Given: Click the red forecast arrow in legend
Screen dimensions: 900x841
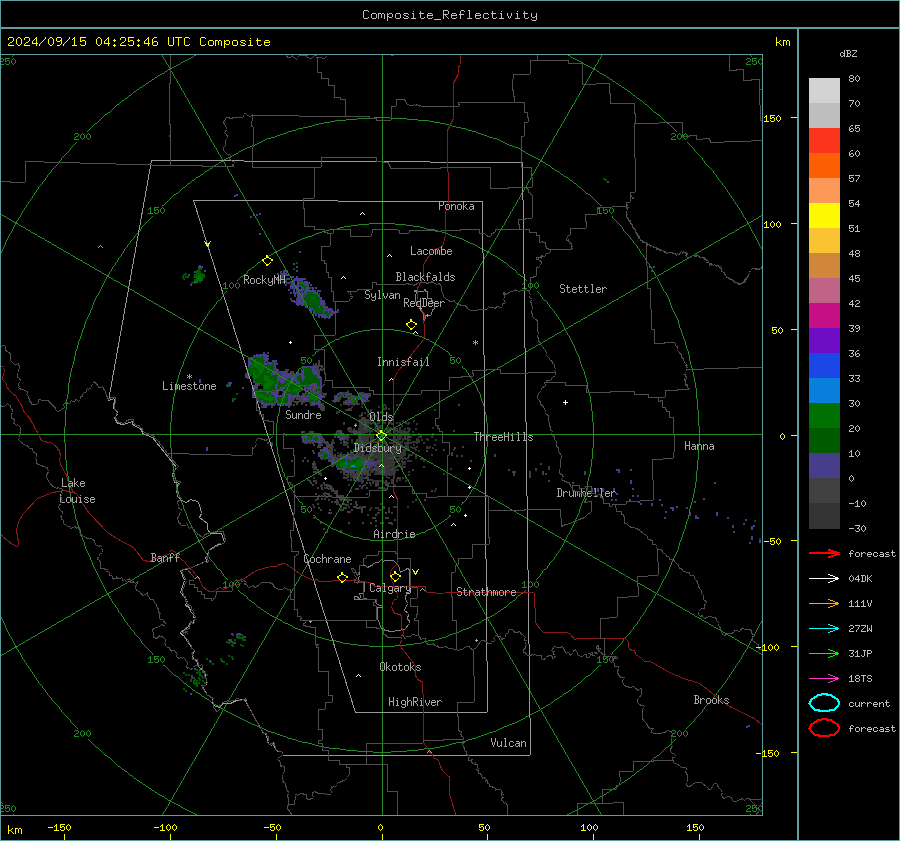Looking at the screenshot, I should (824, 553).
